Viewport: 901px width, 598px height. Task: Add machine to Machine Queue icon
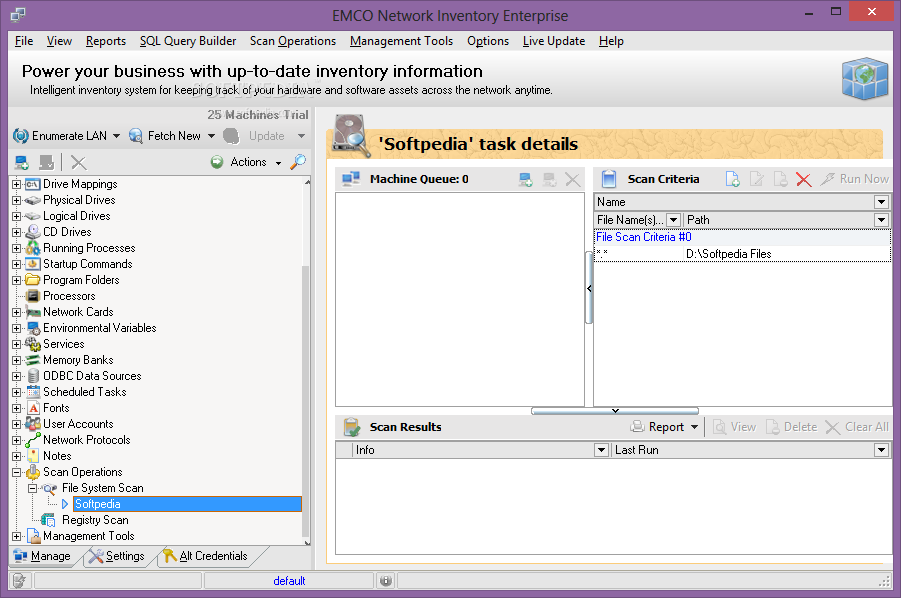[525, 179]
